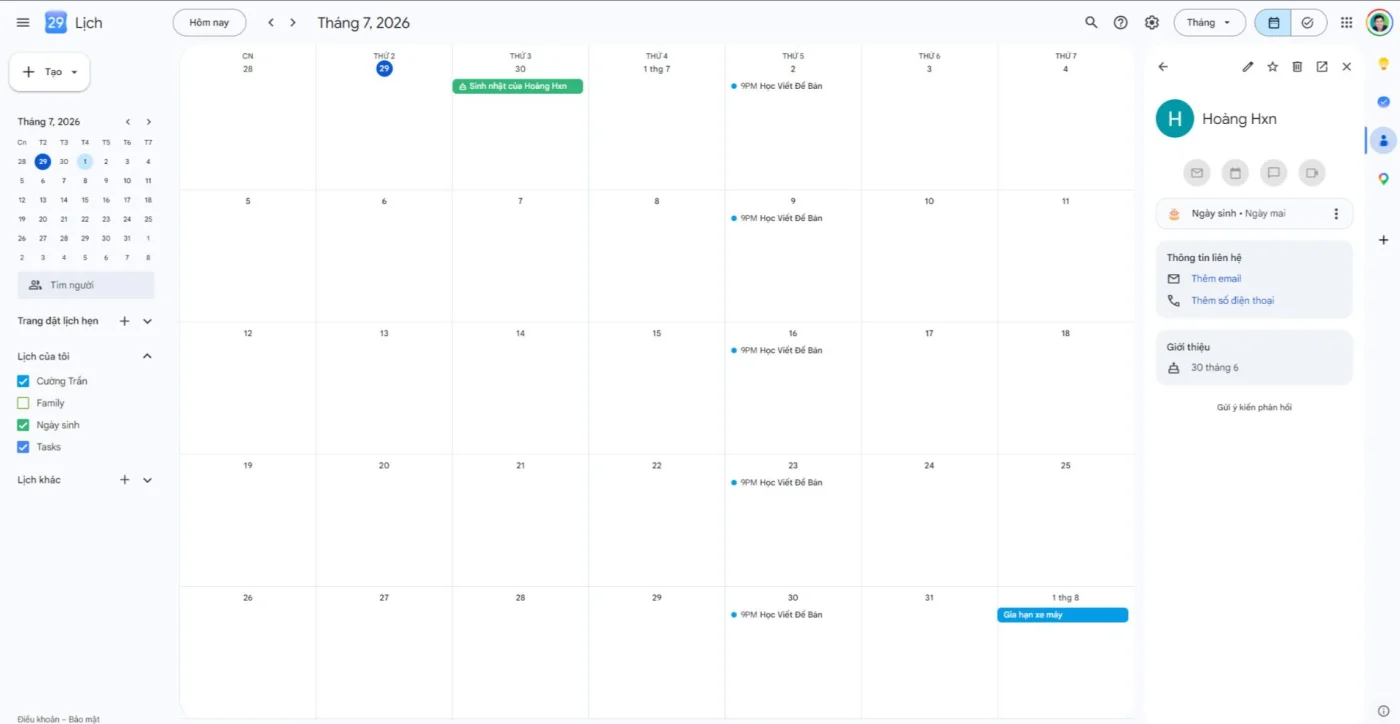
Task: Start a chat with Hoàng Hxn
Action: [1274, 173]
